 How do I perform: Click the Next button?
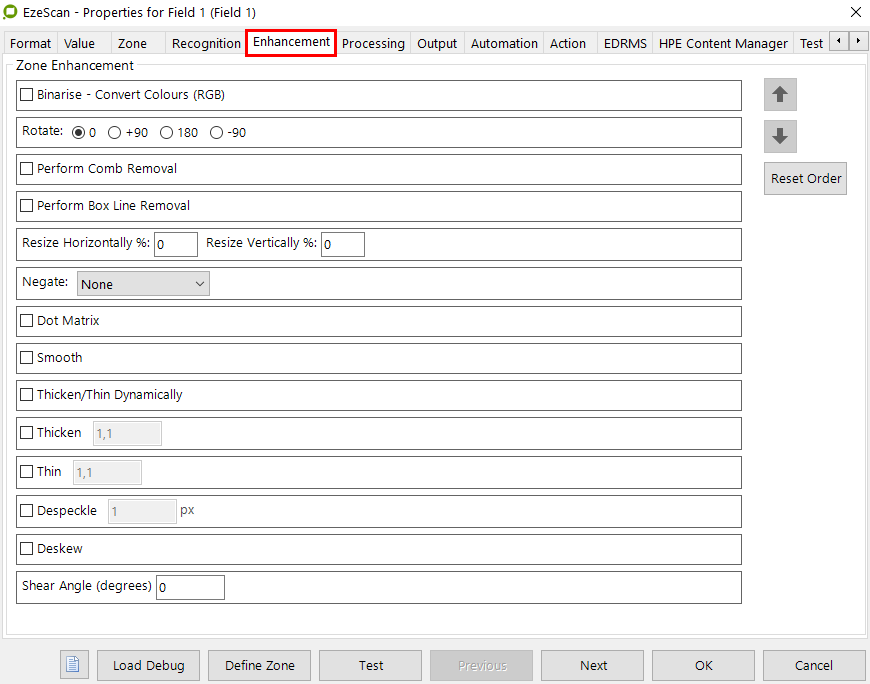coord(593,665)
